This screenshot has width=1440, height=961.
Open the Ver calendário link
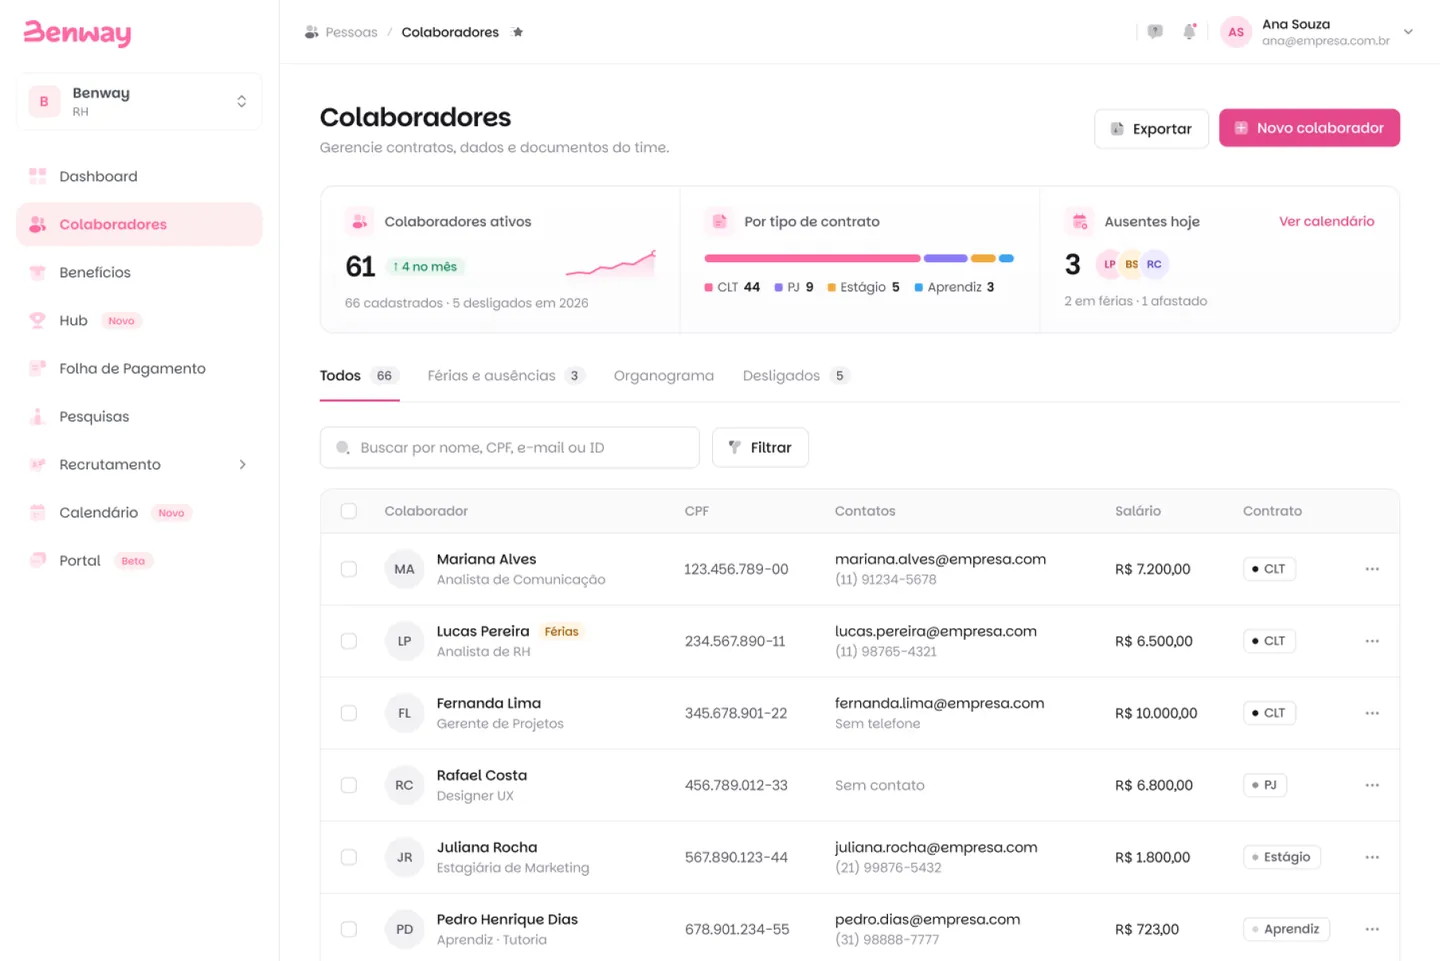pyautogui.click(x=1327, y=221)
